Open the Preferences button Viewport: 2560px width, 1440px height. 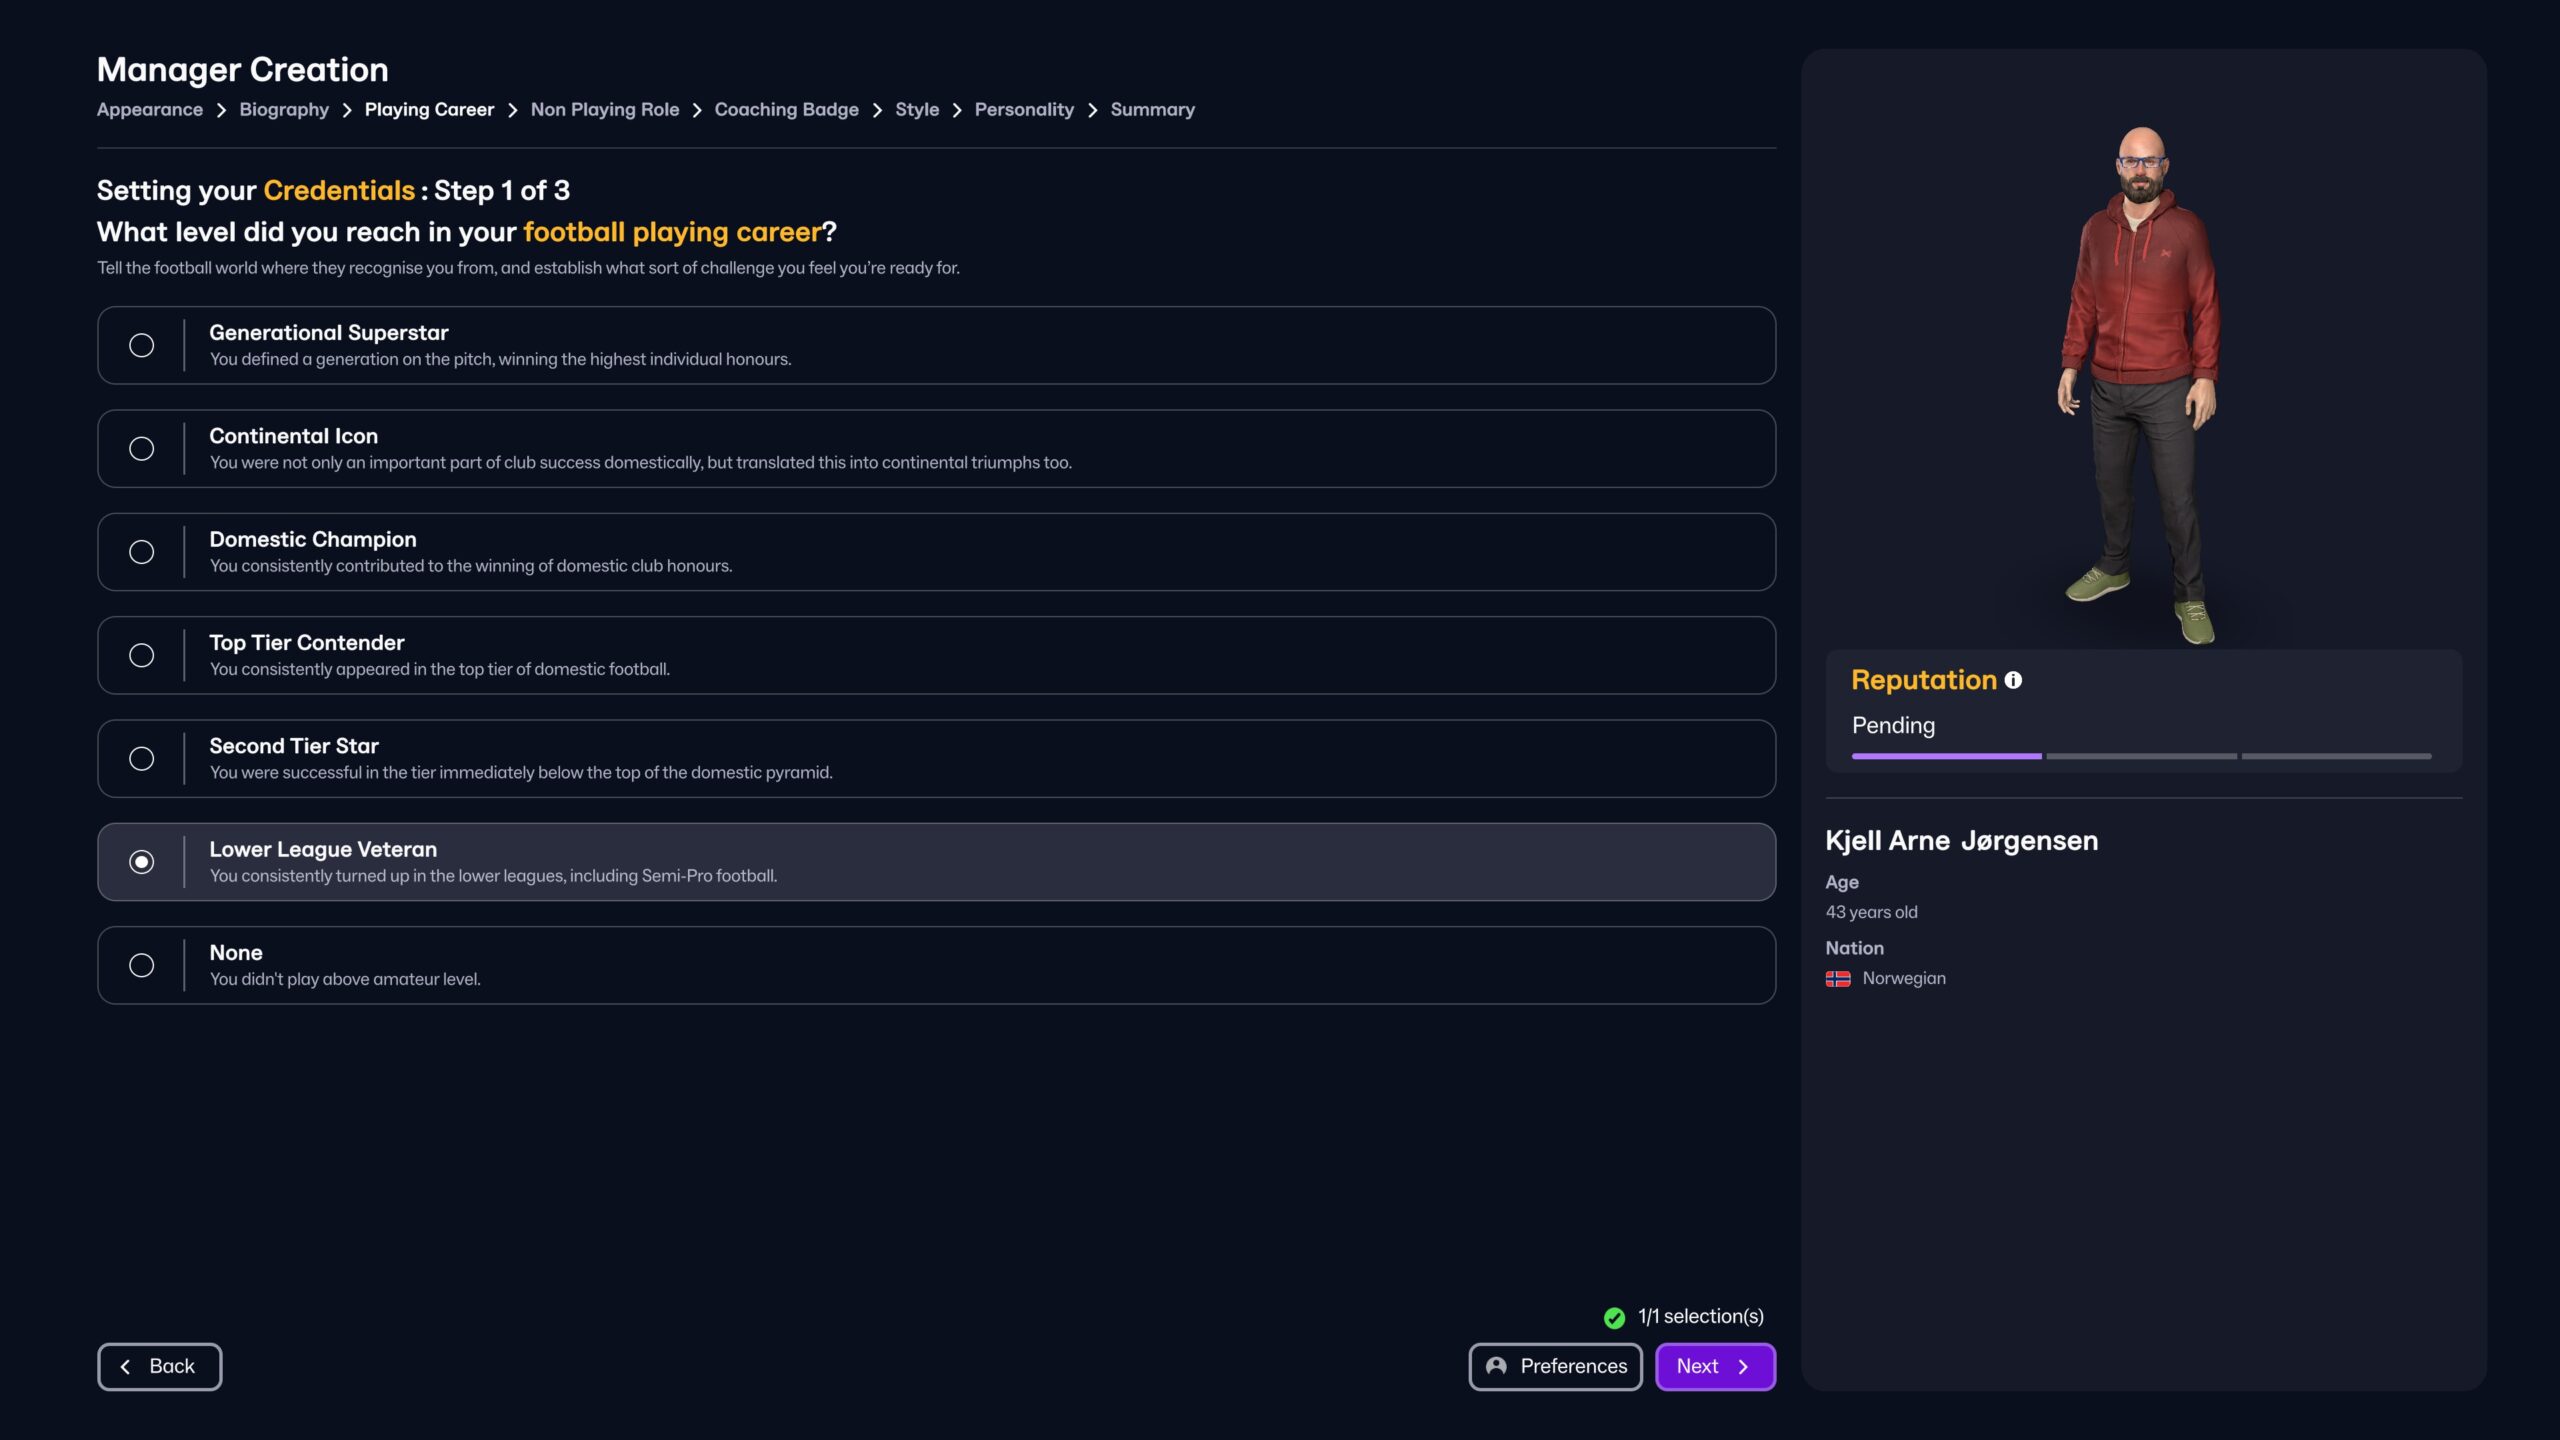(1555, 1366)
